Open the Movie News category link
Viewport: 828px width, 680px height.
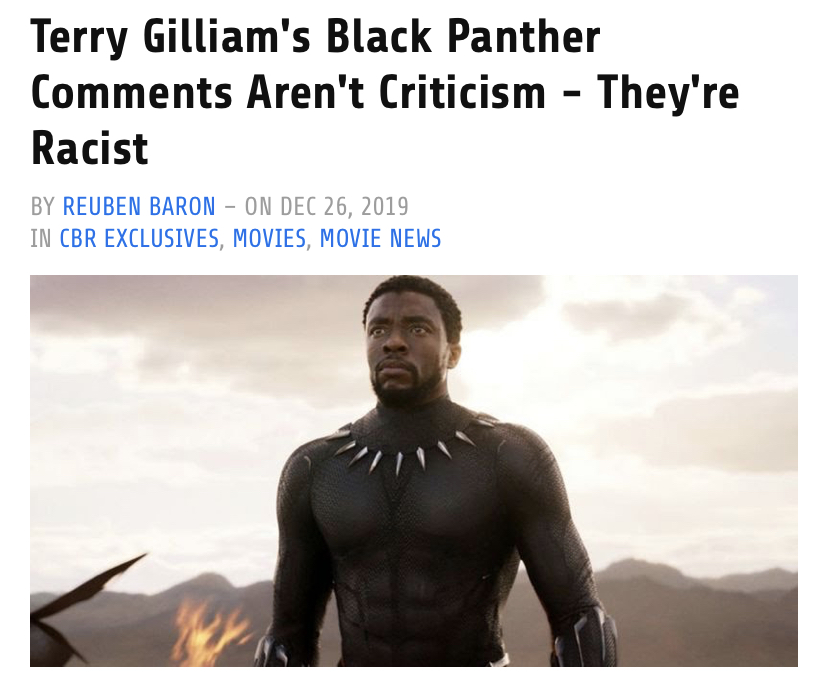coord(380,238)
